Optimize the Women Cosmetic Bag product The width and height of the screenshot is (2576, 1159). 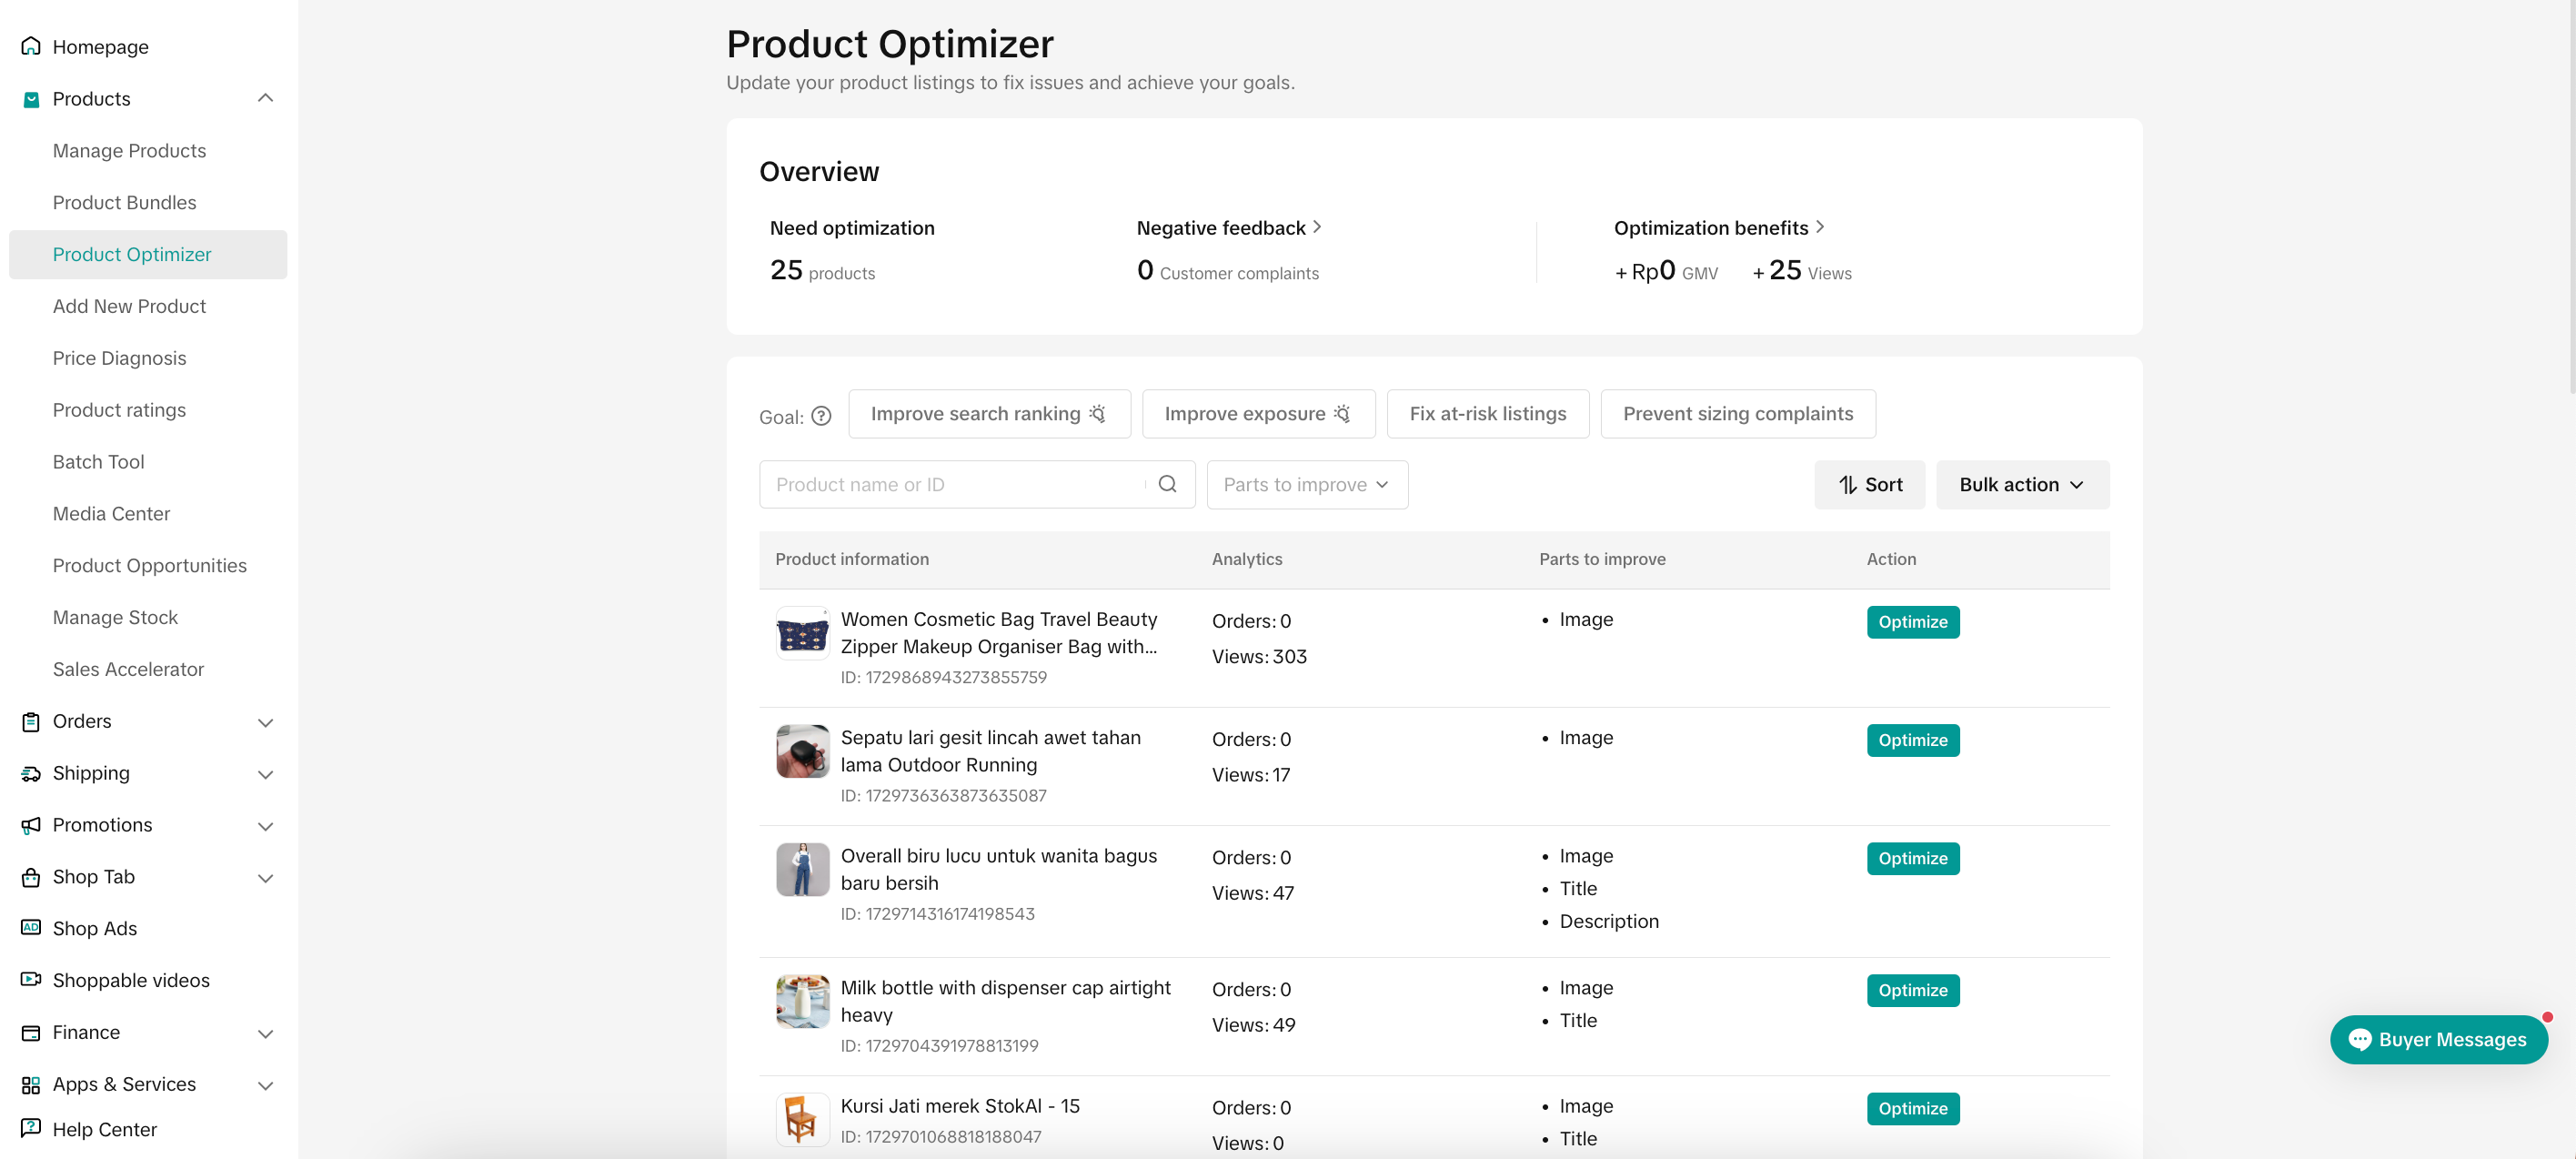coord(1912,622)
